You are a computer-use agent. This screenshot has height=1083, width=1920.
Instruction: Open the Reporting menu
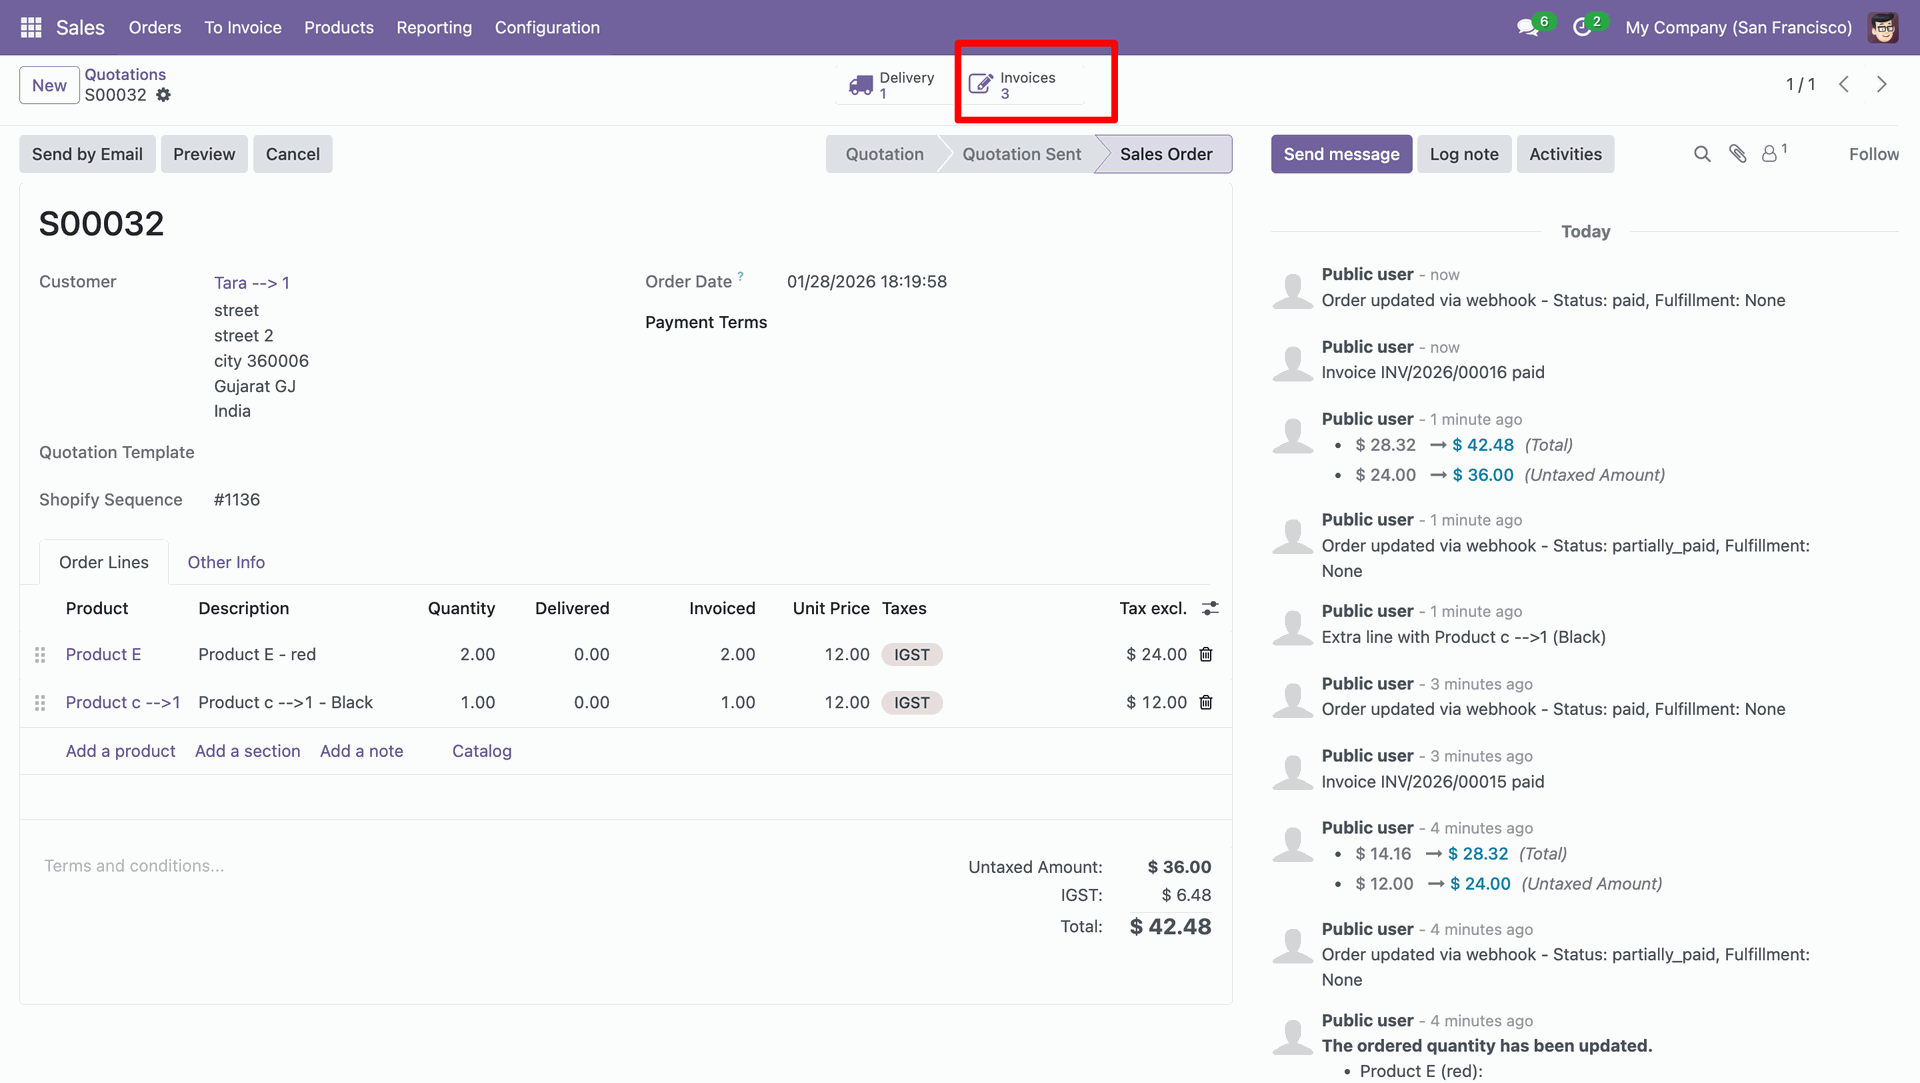[x=434, y=27]
